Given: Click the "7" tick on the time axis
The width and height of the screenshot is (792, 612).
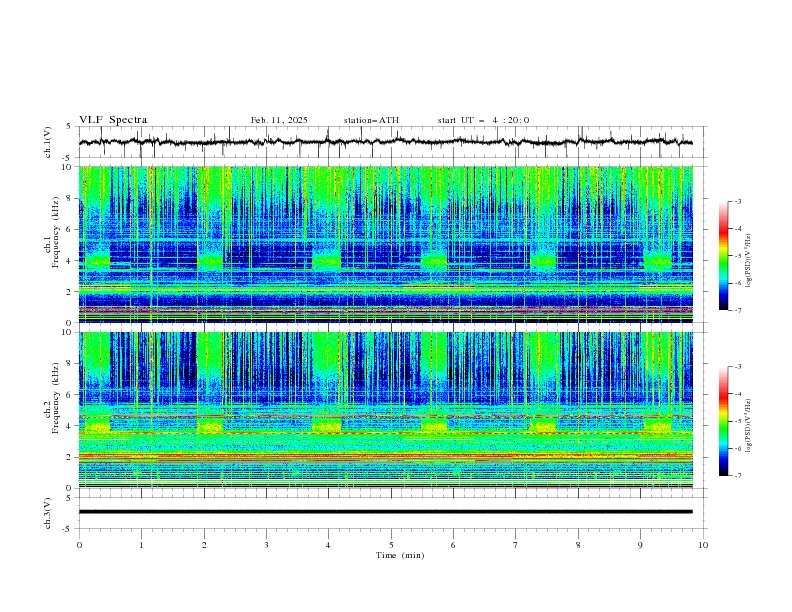Looking at the screenshot, I should 516,545.
